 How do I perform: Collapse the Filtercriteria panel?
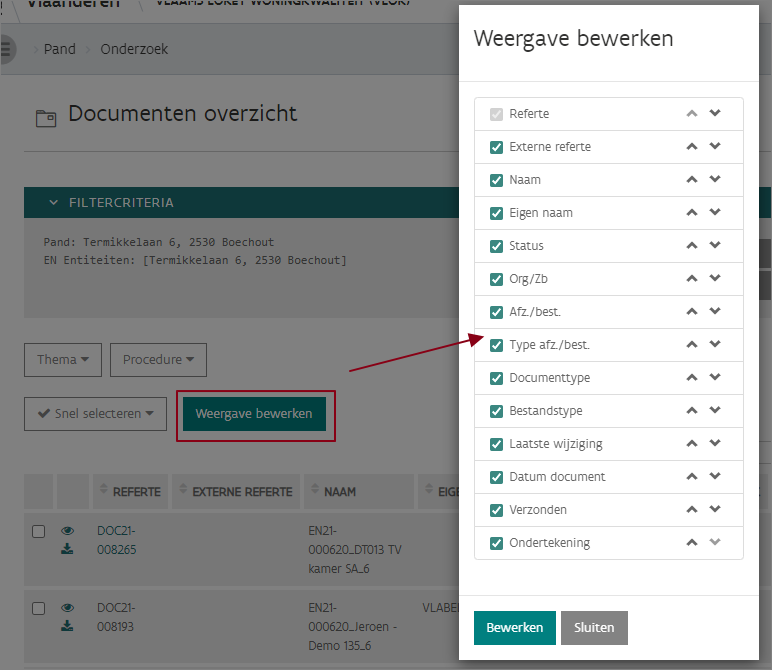(54, 203)
